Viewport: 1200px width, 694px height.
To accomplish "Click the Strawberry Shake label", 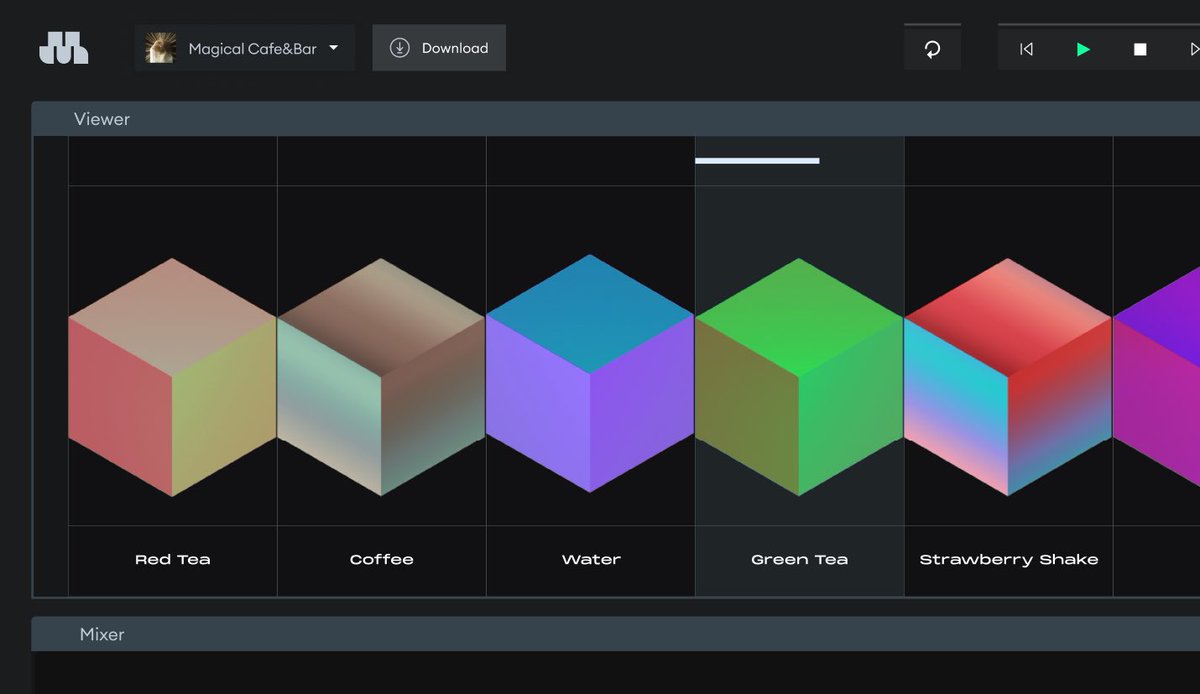I will pyautogui.click(x=1009, y=560).
